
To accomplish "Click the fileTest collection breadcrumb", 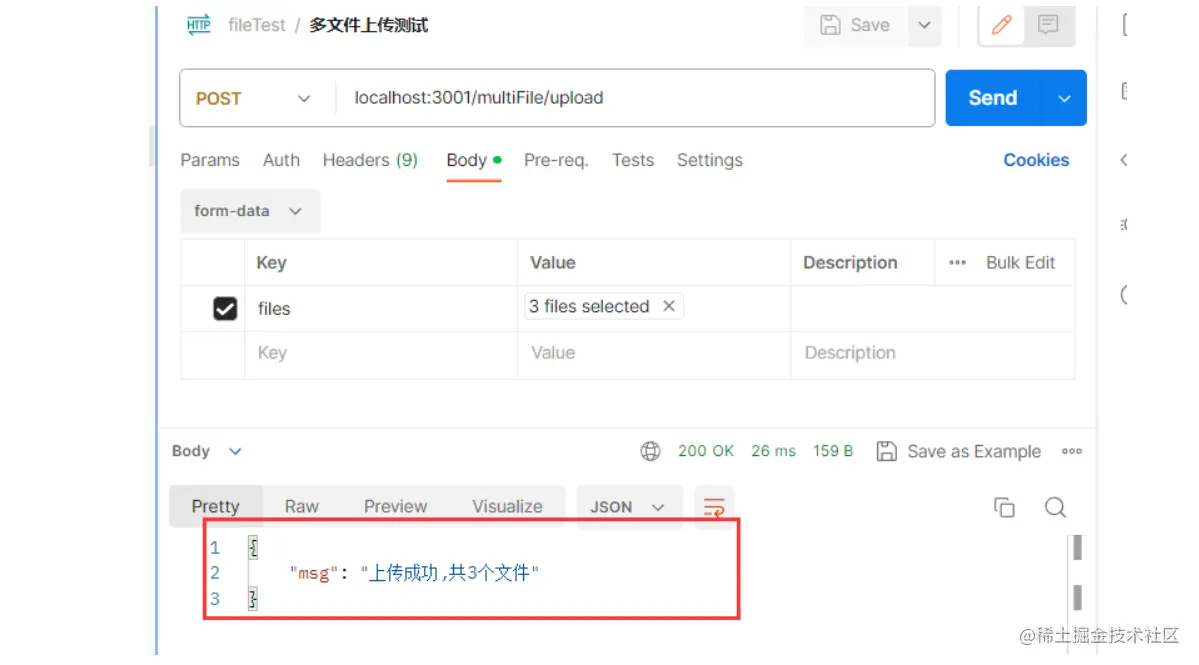I will click(x=256, y=25).
